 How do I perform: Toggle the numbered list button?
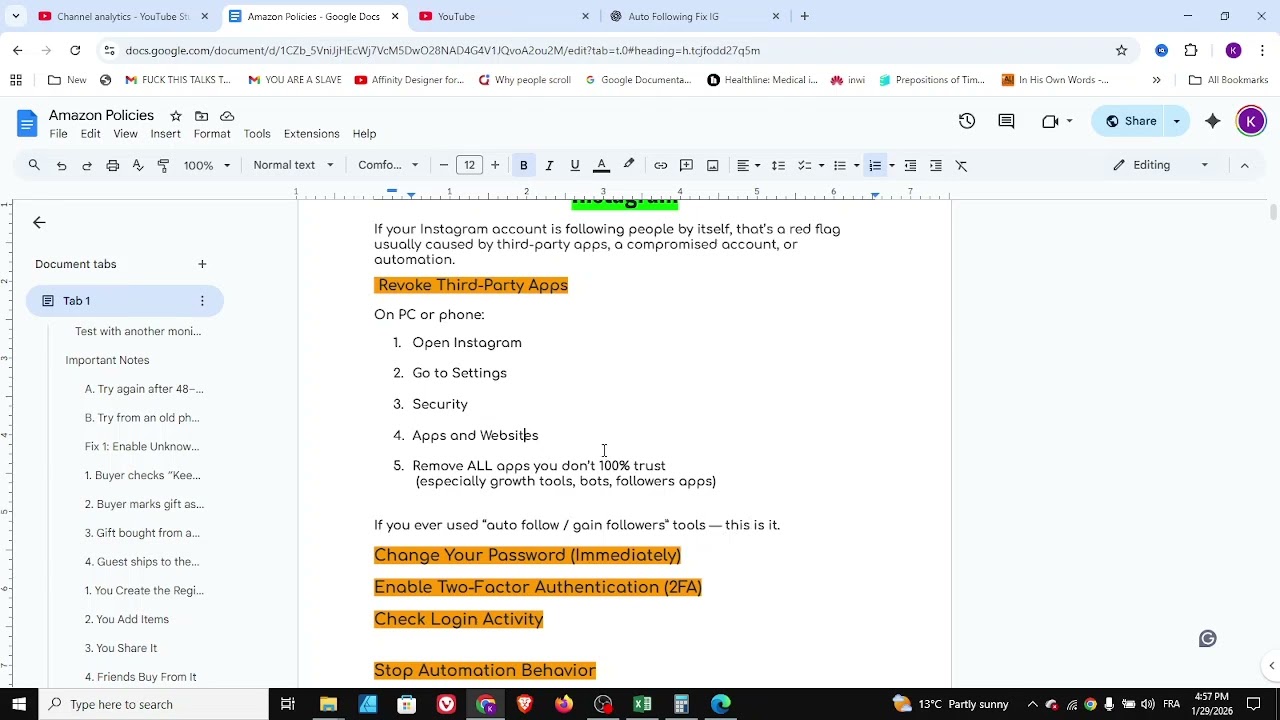[875, 165]
